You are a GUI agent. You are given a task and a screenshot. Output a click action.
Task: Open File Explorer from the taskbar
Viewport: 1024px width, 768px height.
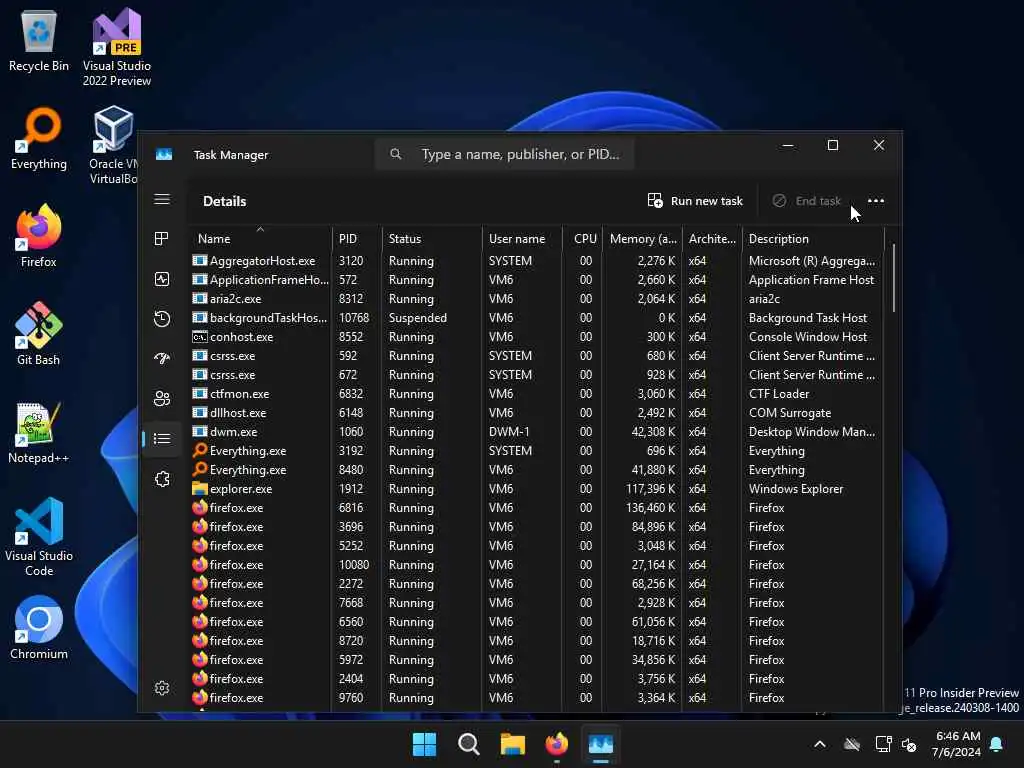pos(513,744)
